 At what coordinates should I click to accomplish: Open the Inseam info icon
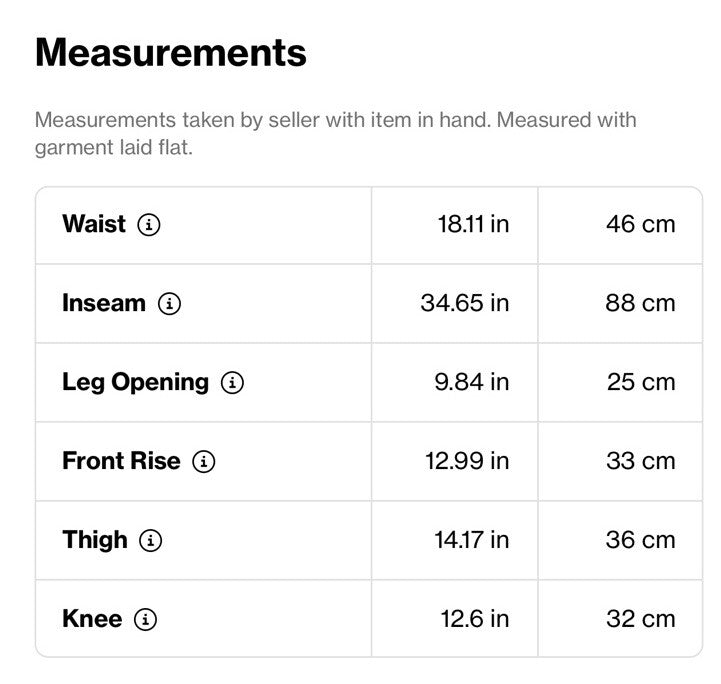[x=170, y=304]
